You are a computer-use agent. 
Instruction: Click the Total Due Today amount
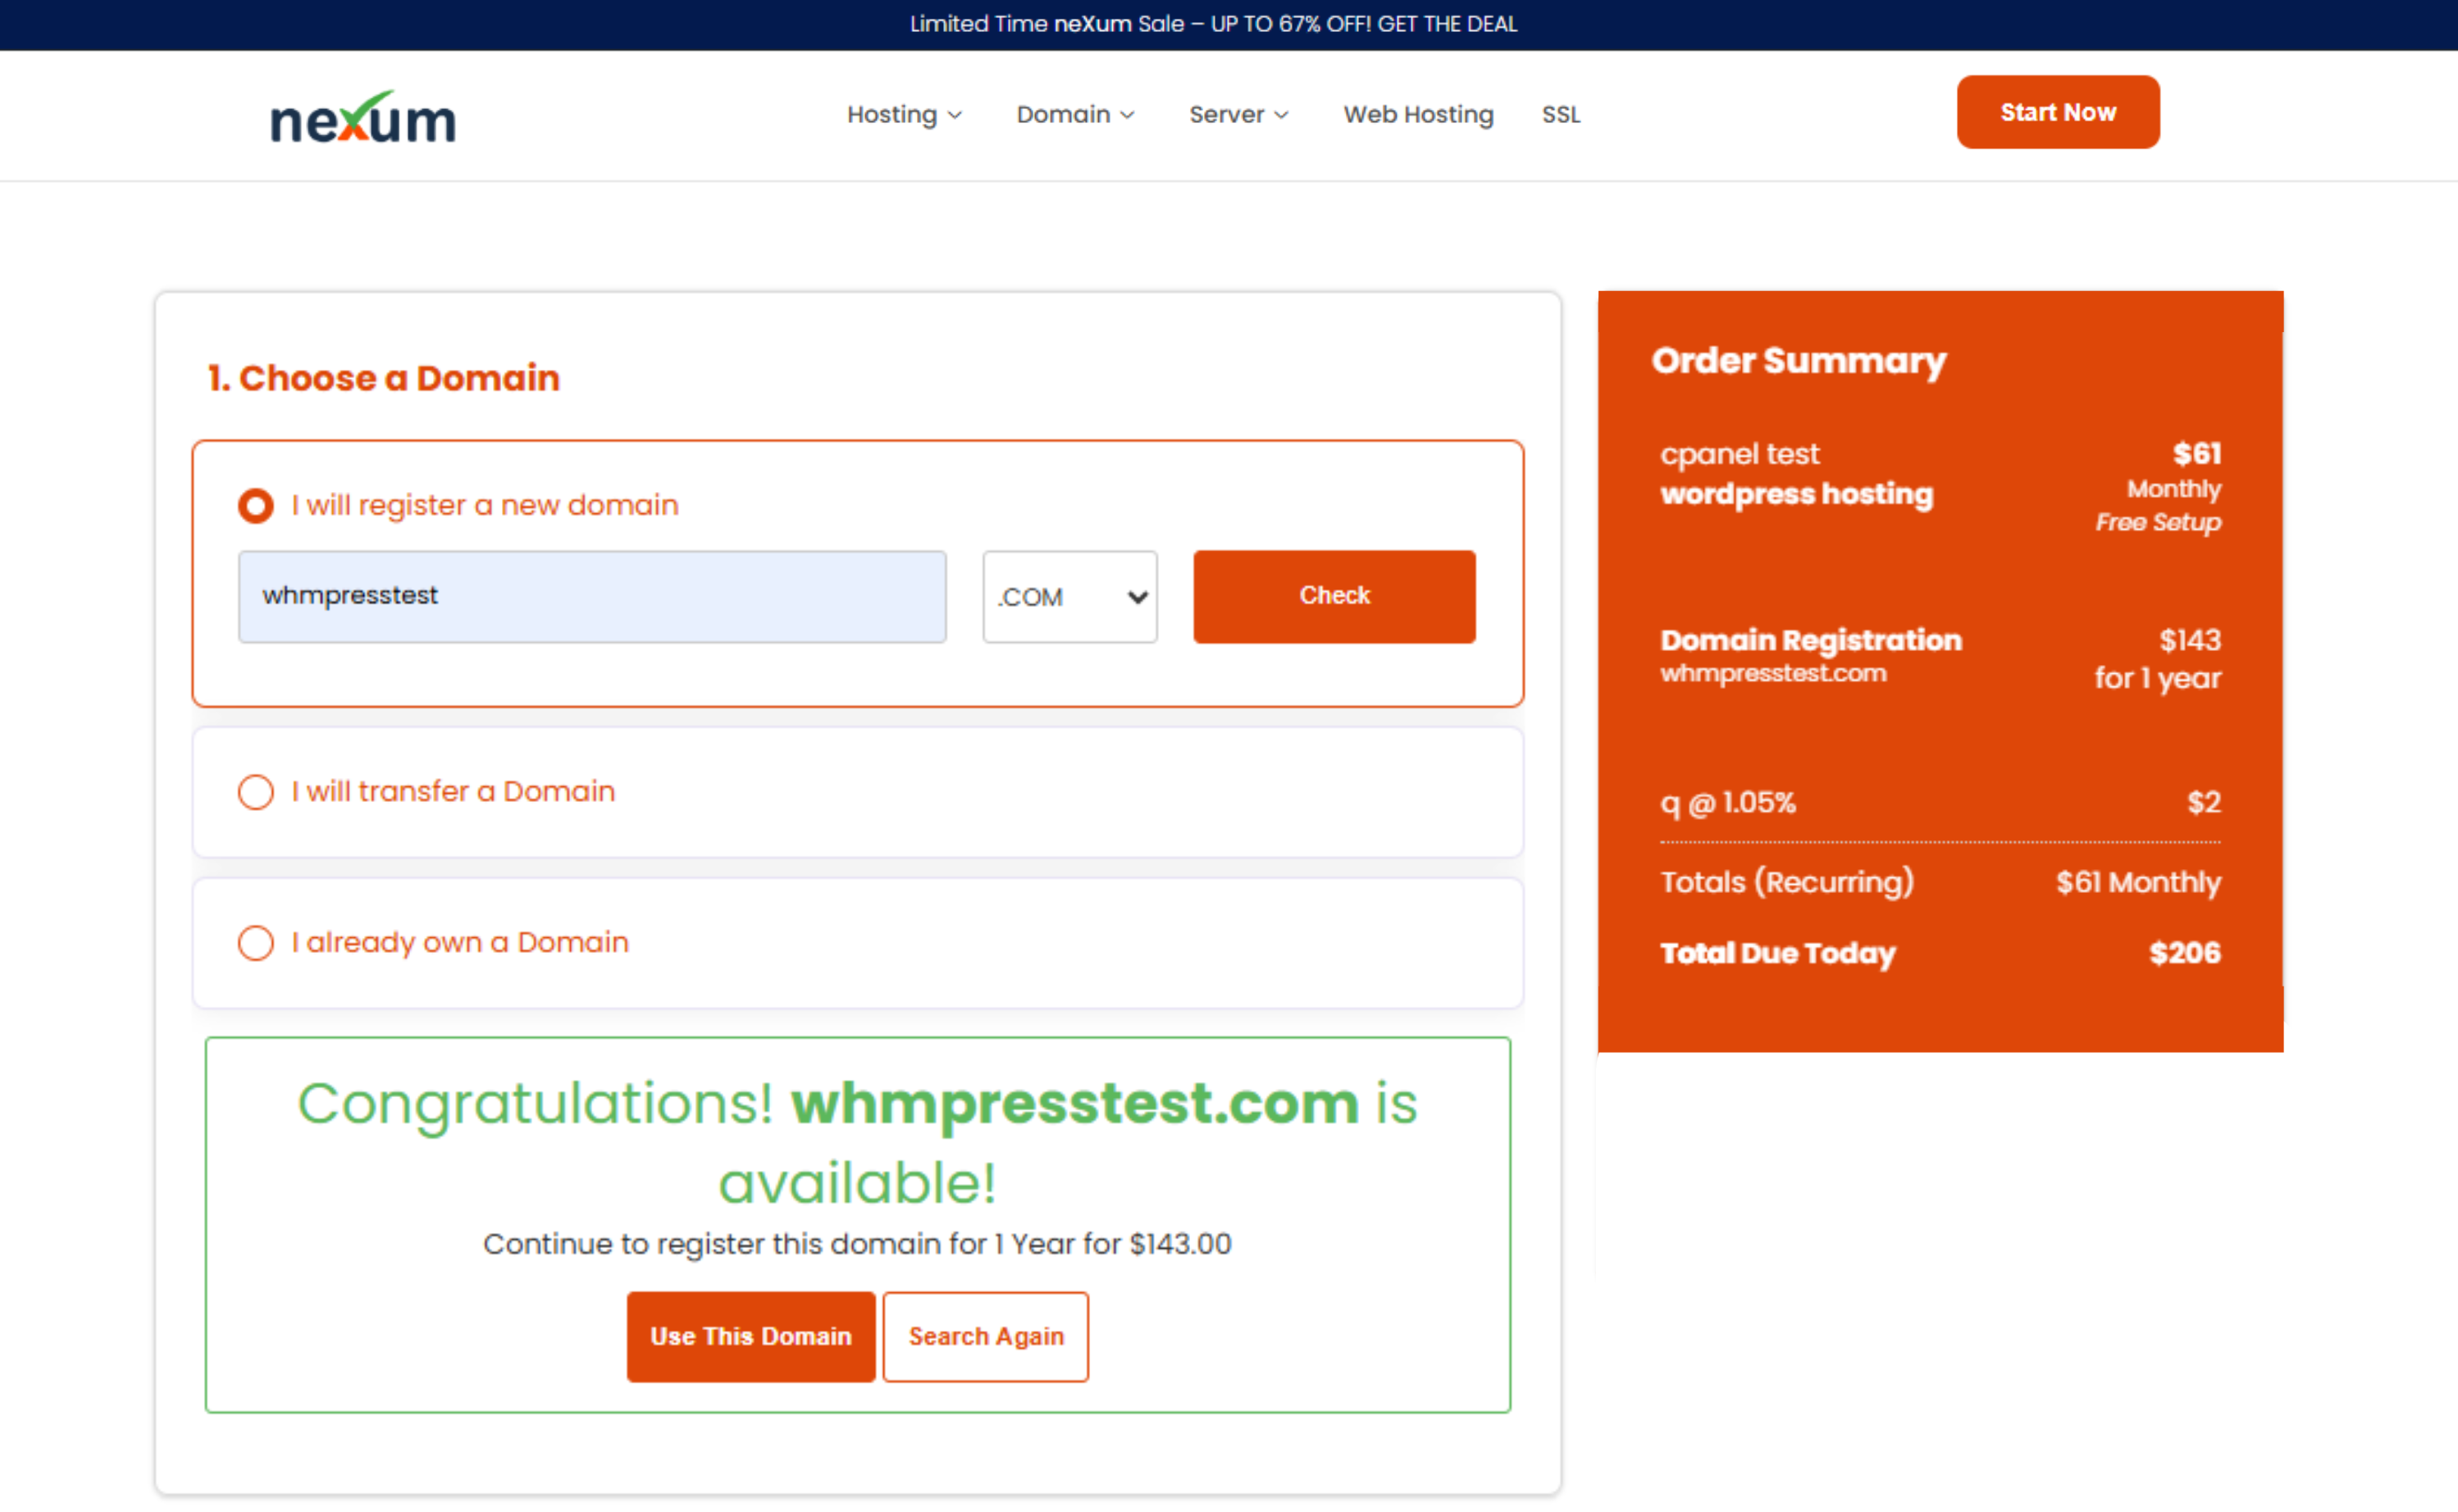[x=2184, y=953]
